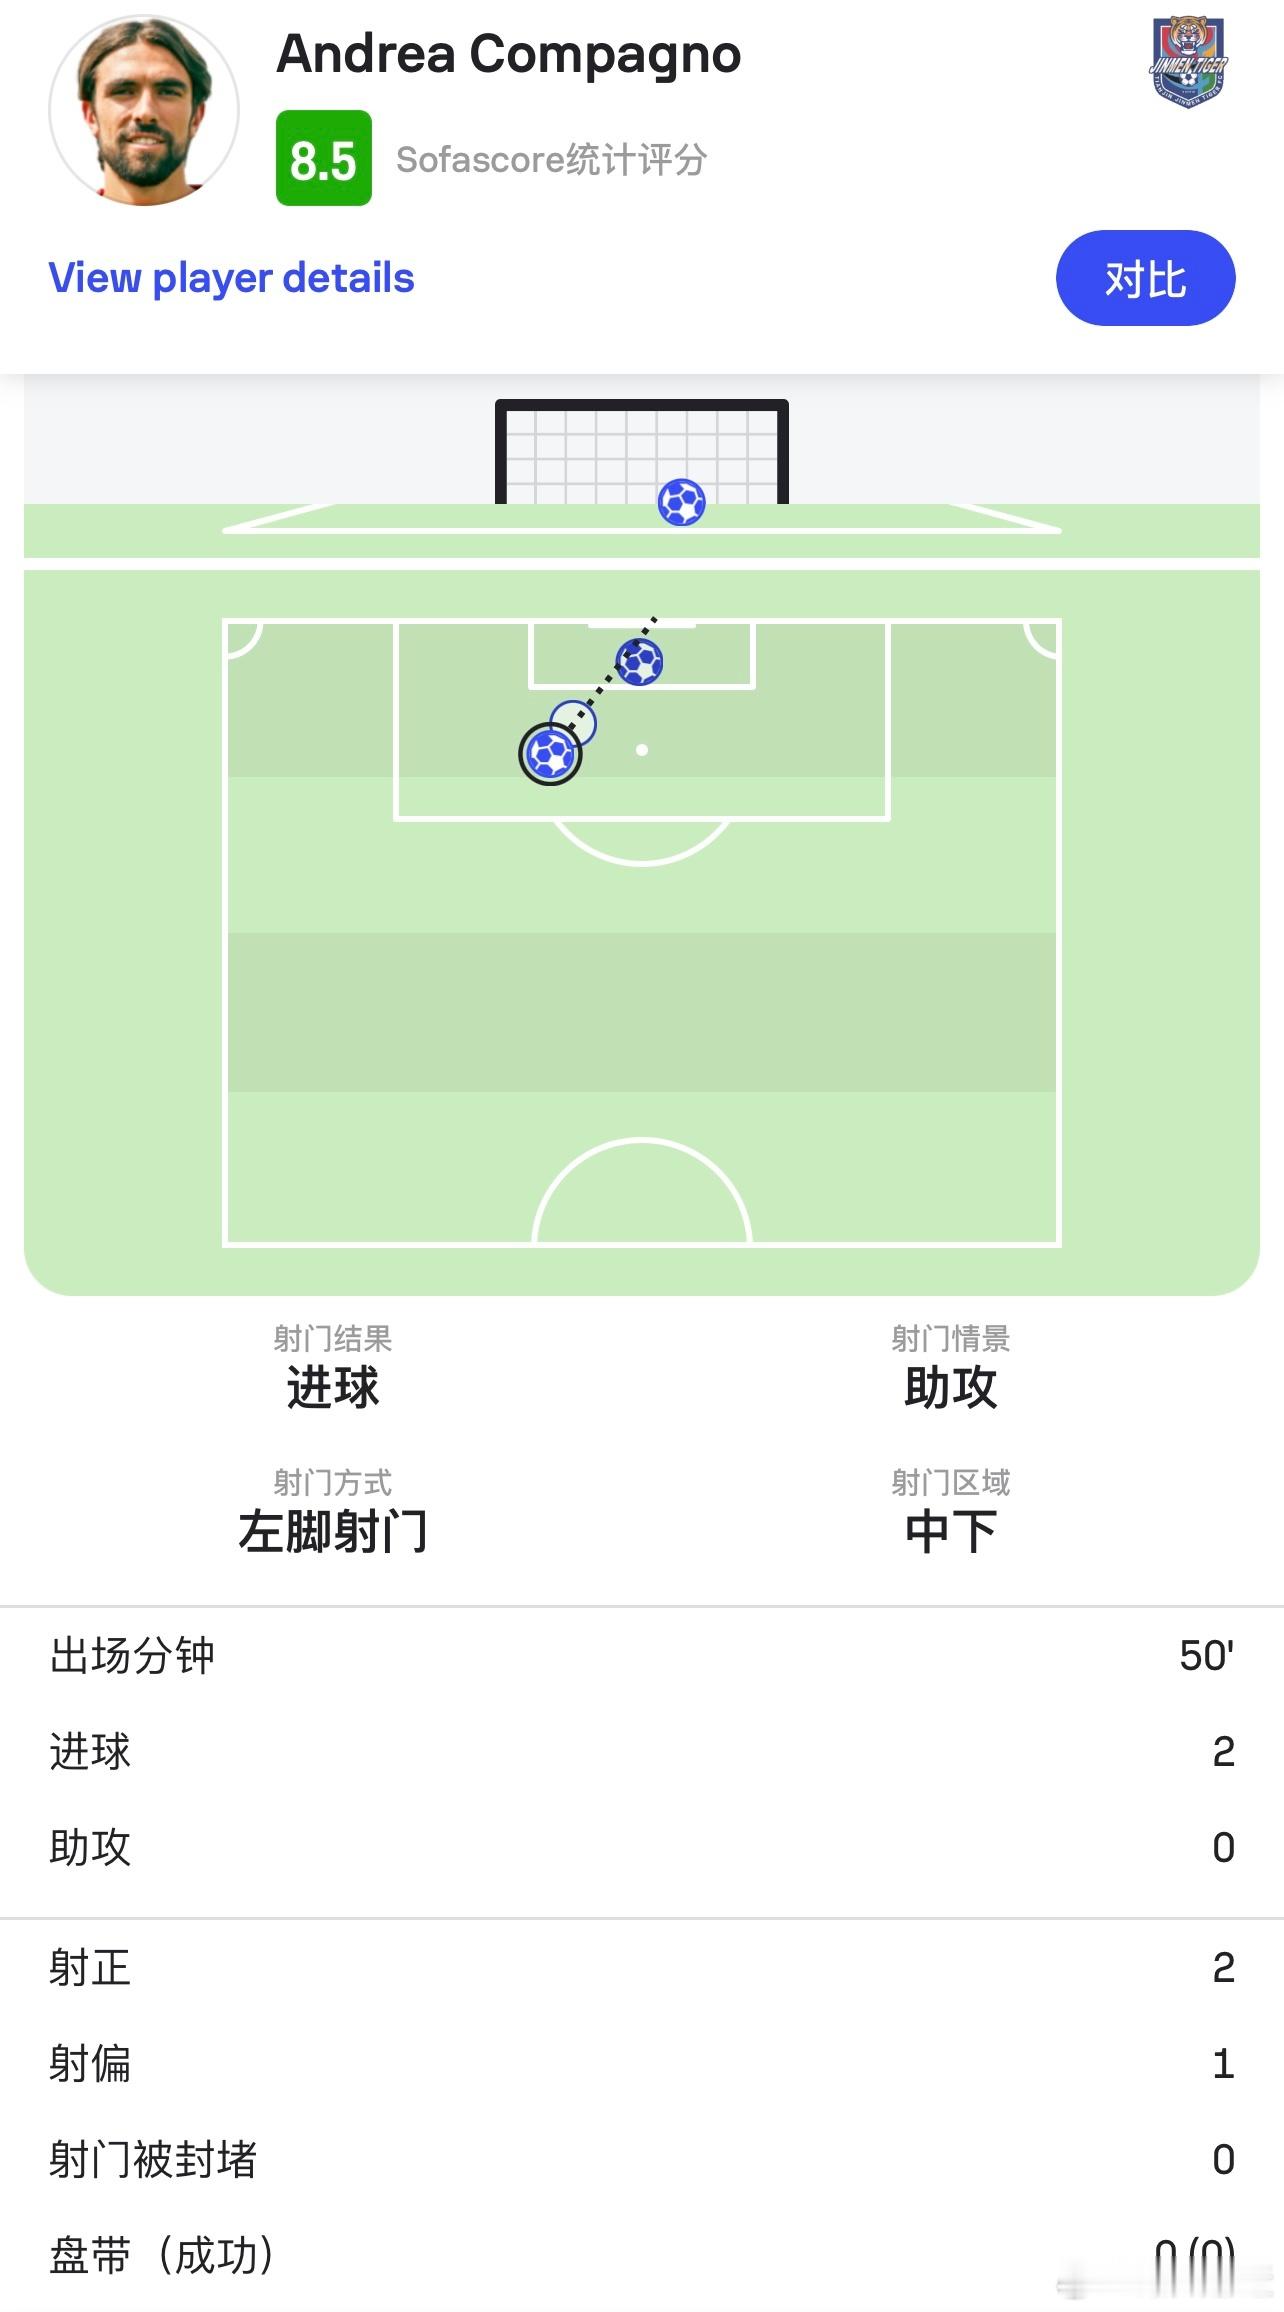
Task: Tap the Tianjin Jinmen Tiger club crest
Action: (x=1188, y=62)
